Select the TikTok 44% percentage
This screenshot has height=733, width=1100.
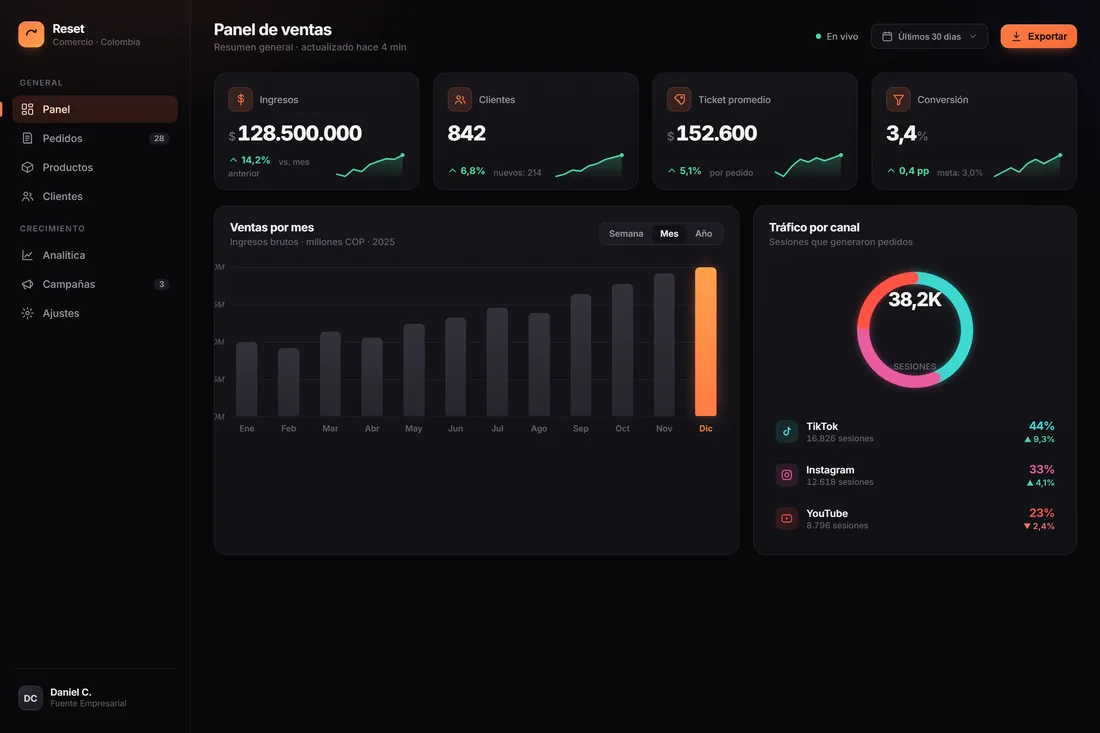click(x=1041, y=426)
